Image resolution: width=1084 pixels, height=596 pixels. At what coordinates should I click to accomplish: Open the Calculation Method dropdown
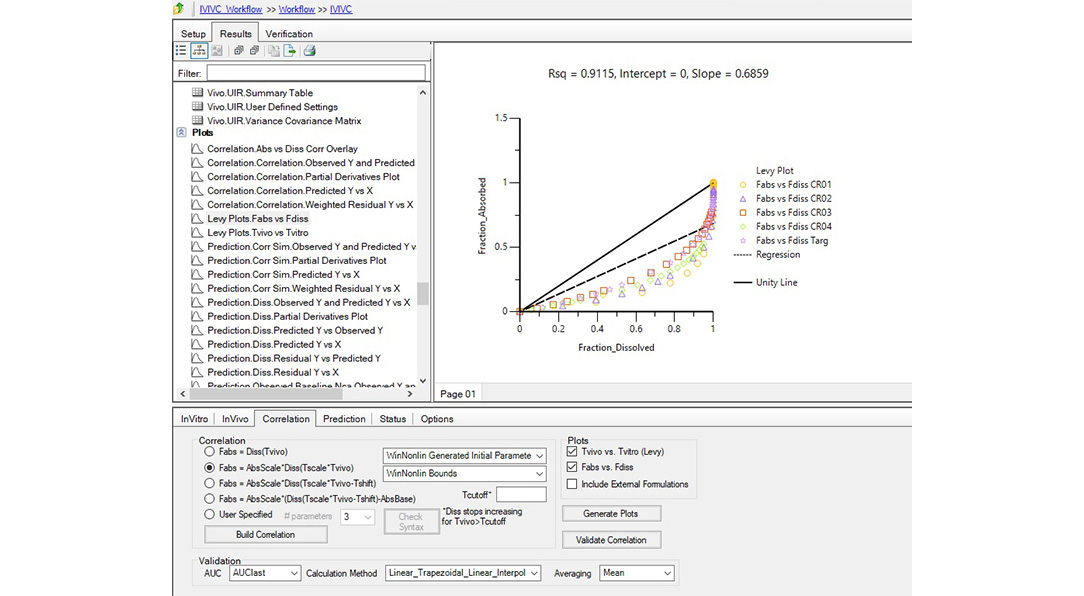click(462, 573)
